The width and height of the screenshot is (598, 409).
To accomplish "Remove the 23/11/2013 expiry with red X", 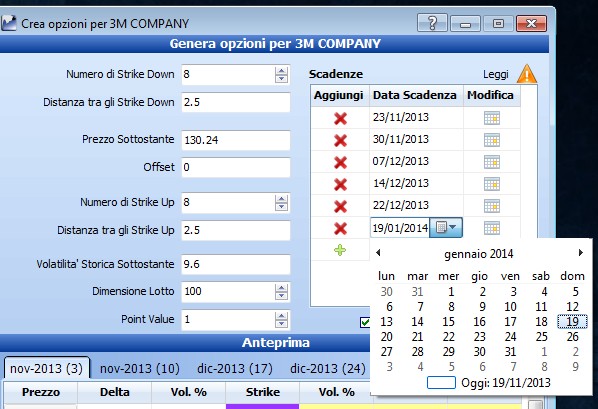I will click(x=340, y=118).
